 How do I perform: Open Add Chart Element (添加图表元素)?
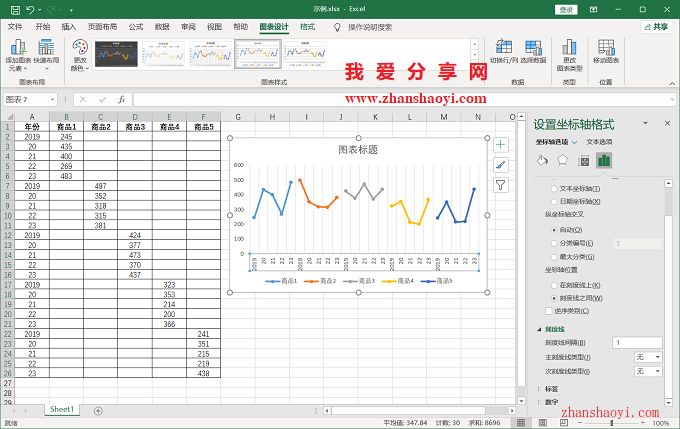[18, 55]
